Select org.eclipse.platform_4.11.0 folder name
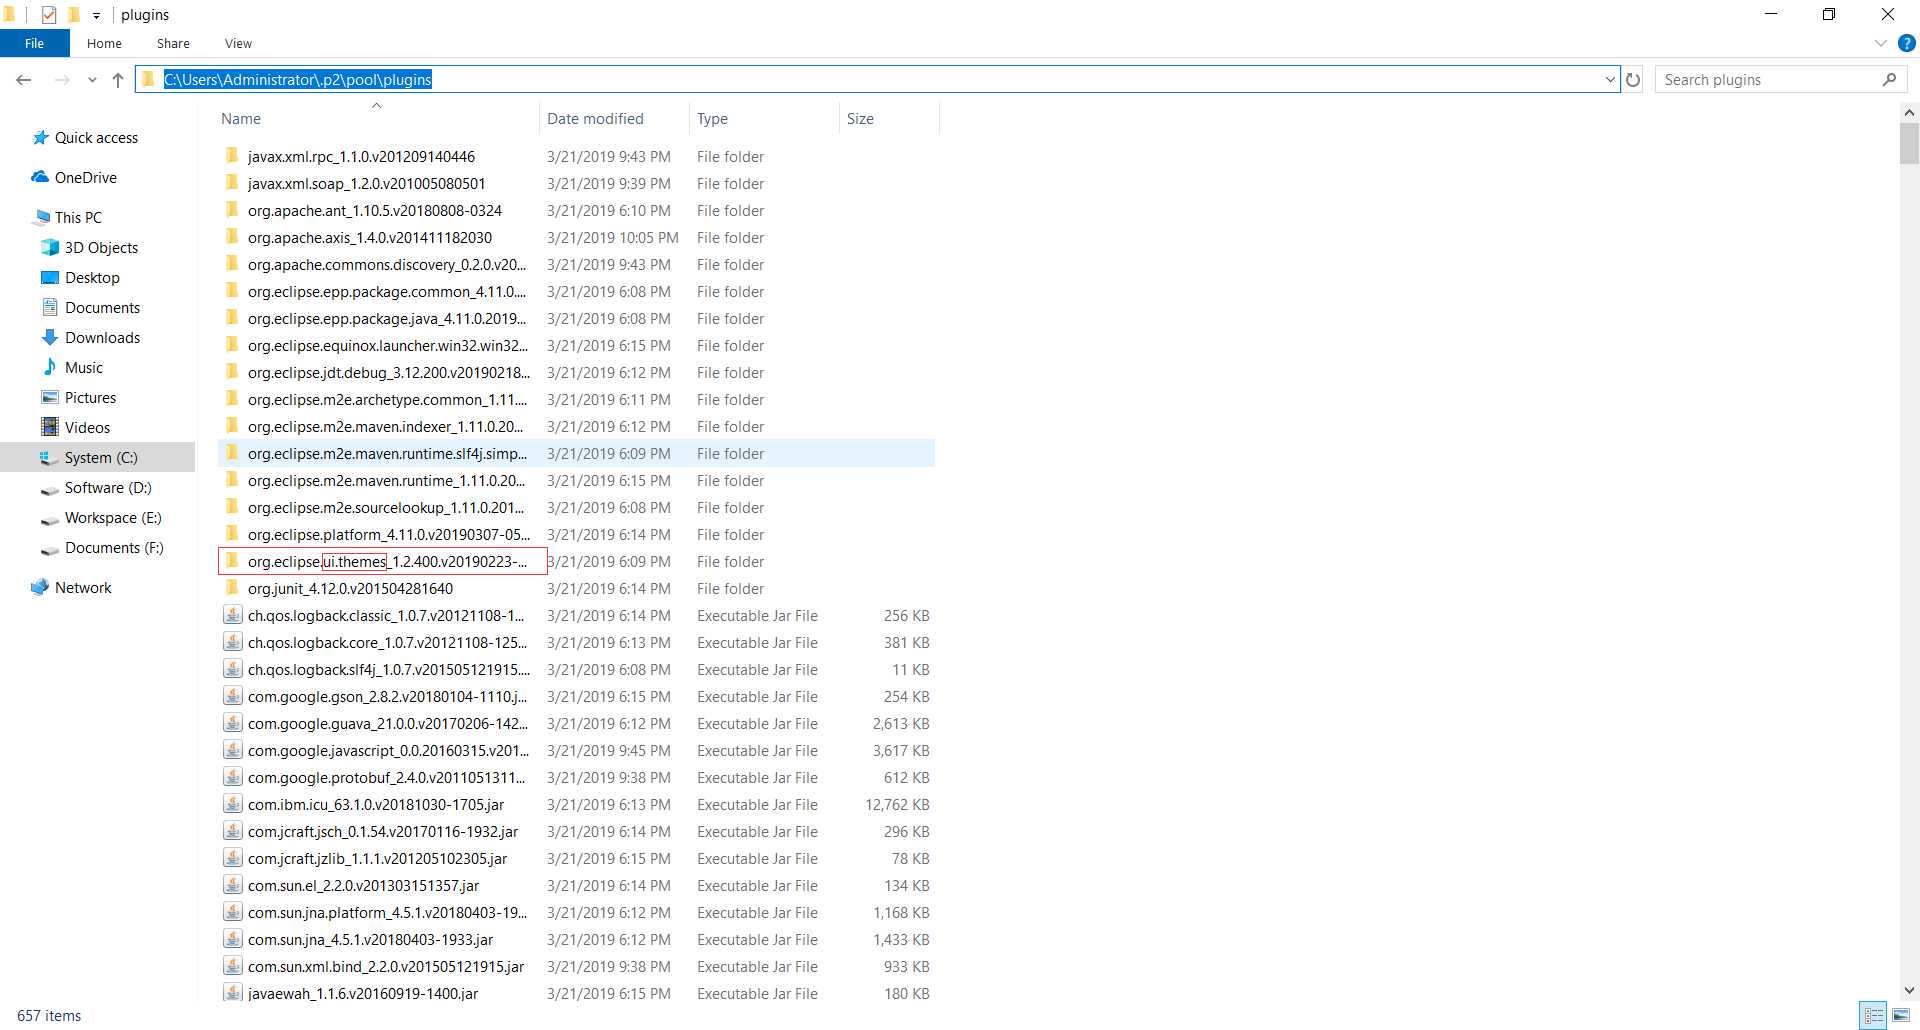Viewport: 1920px width, 1030px height. click(x=389, y=535)
